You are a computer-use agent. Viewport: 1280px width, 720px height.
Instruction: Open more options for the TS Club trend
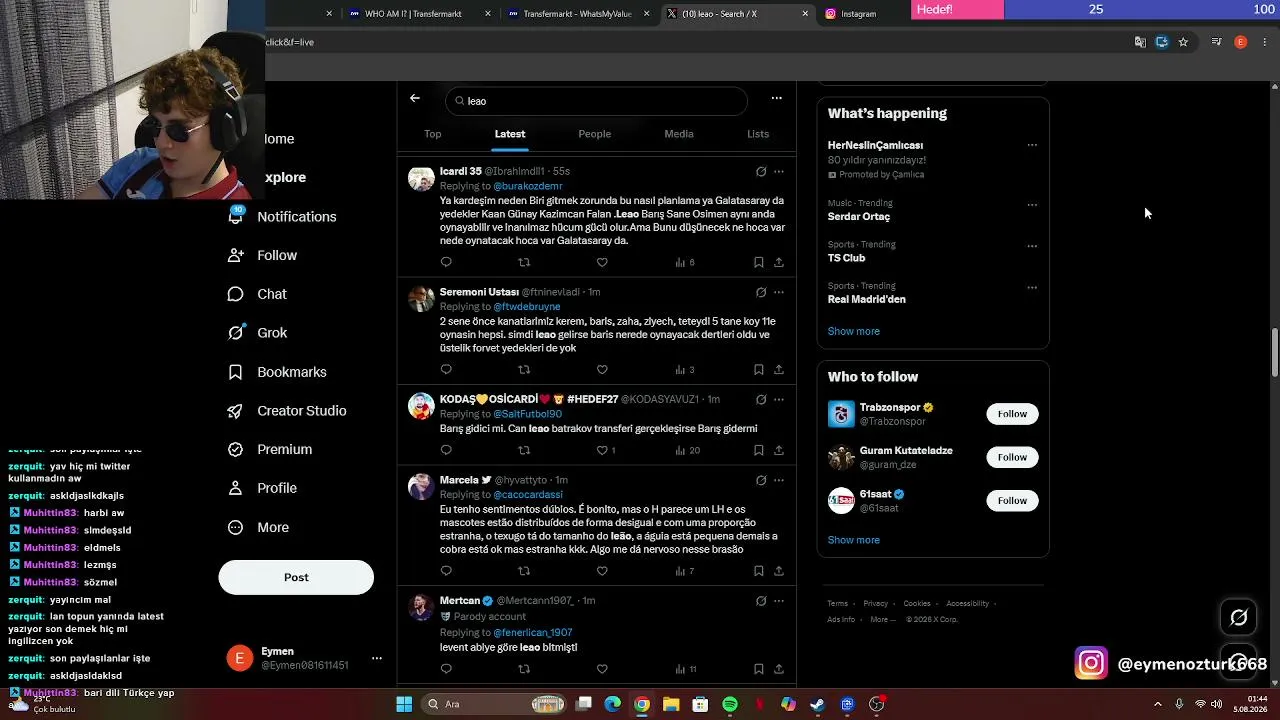(1032, 246)
